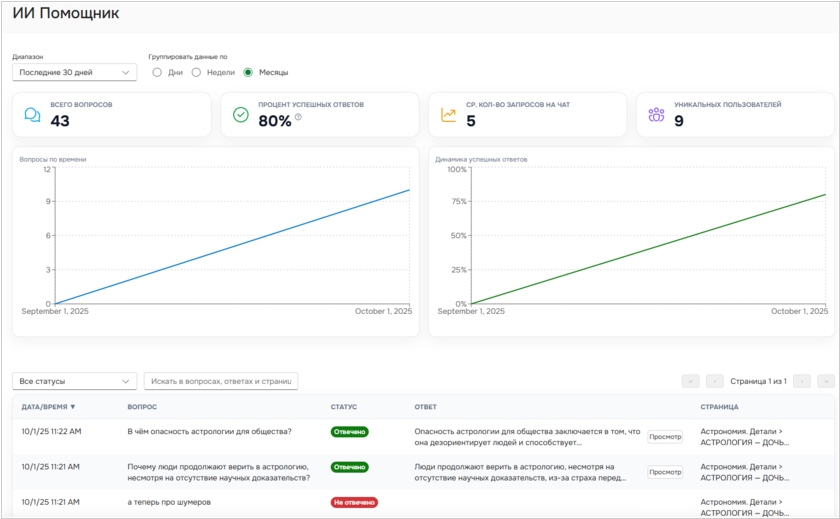Click the Статус column header
This screenshot has width=840, height=519.
(344, 407)
